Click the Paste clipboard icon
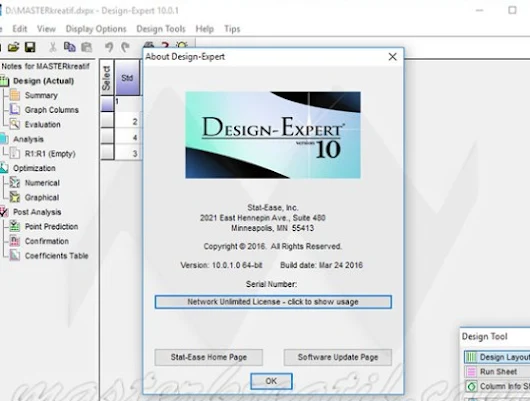 [87, 47]
